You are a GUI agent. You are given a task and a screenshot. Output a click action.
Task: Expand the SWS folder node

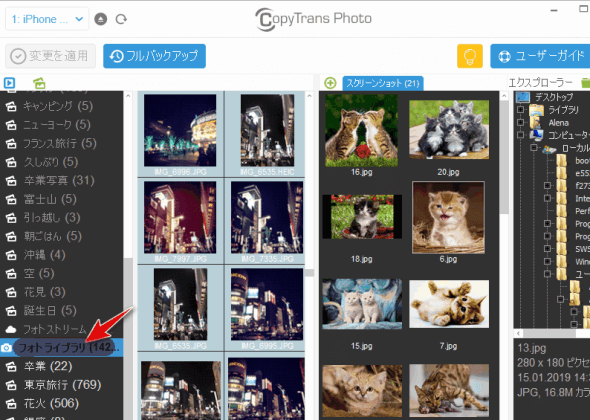coord(547,249)
